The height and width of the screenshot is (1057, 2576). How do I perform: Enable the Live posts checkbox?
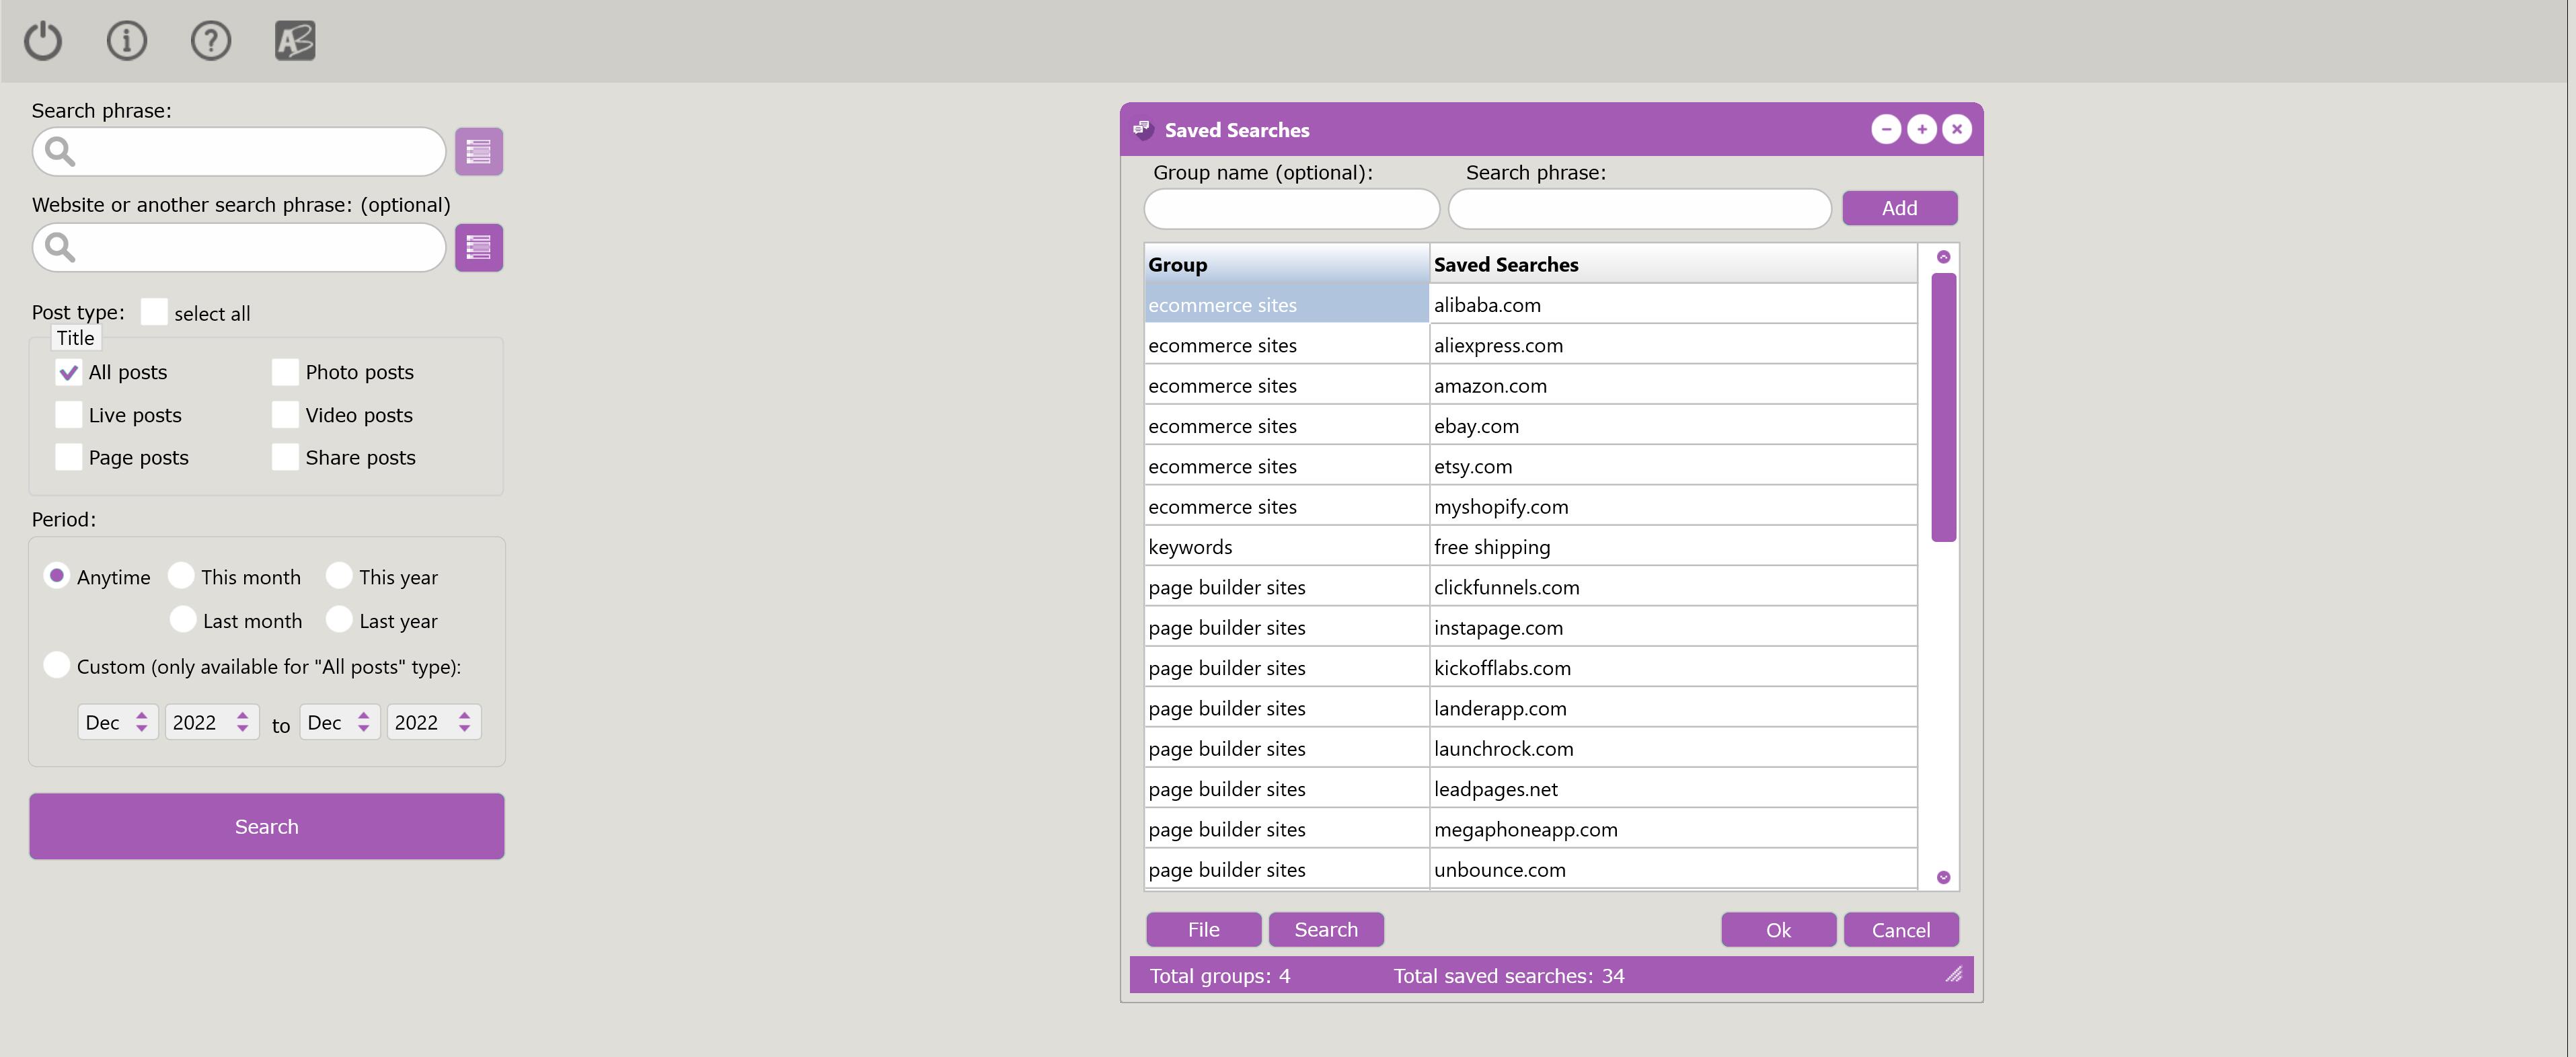68,415
